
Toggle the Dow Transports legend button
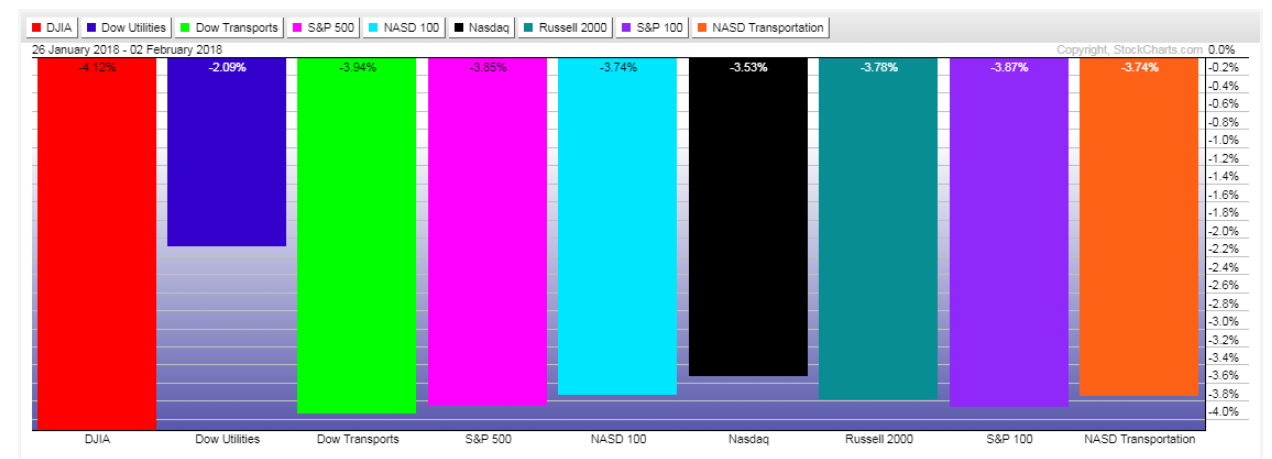point(229,28)
